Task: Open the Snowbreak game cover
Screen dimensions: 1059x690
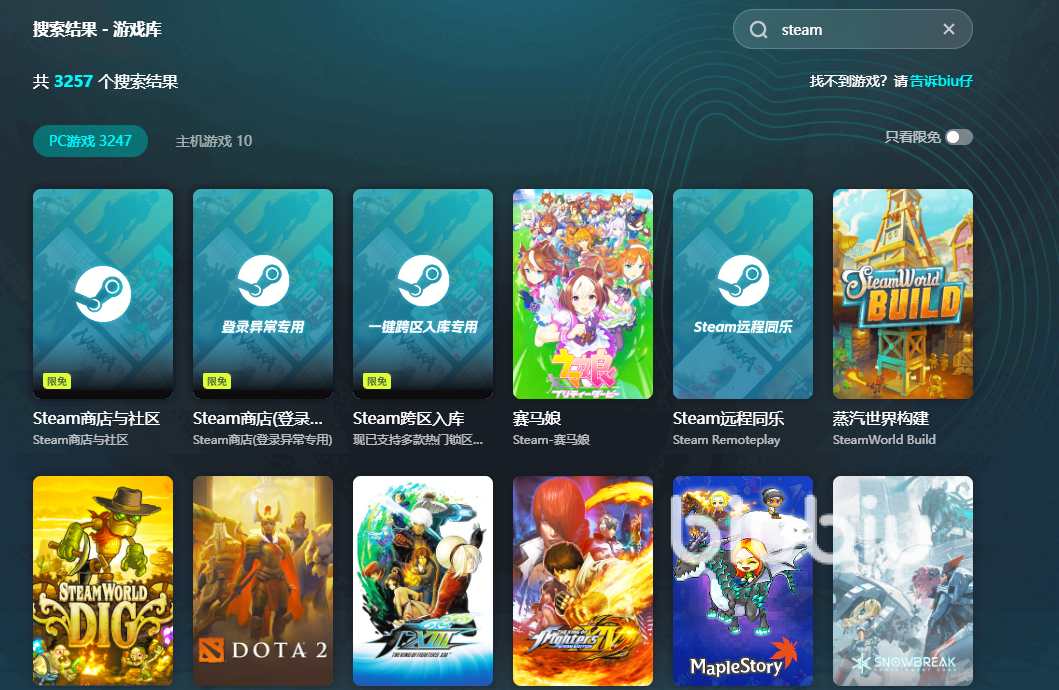Action: click(x=903, y=580)
